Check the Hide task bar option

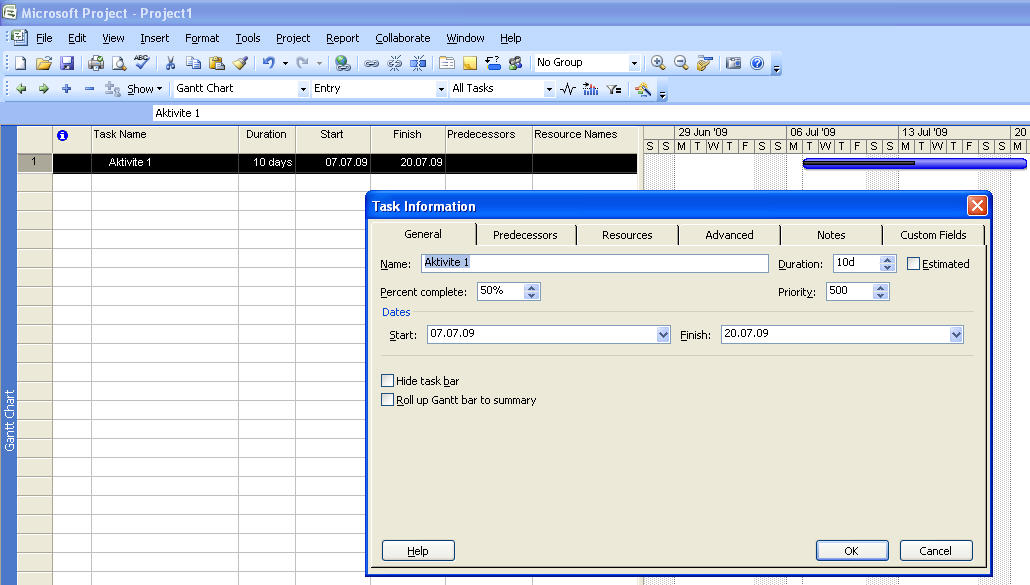point(388,381)
